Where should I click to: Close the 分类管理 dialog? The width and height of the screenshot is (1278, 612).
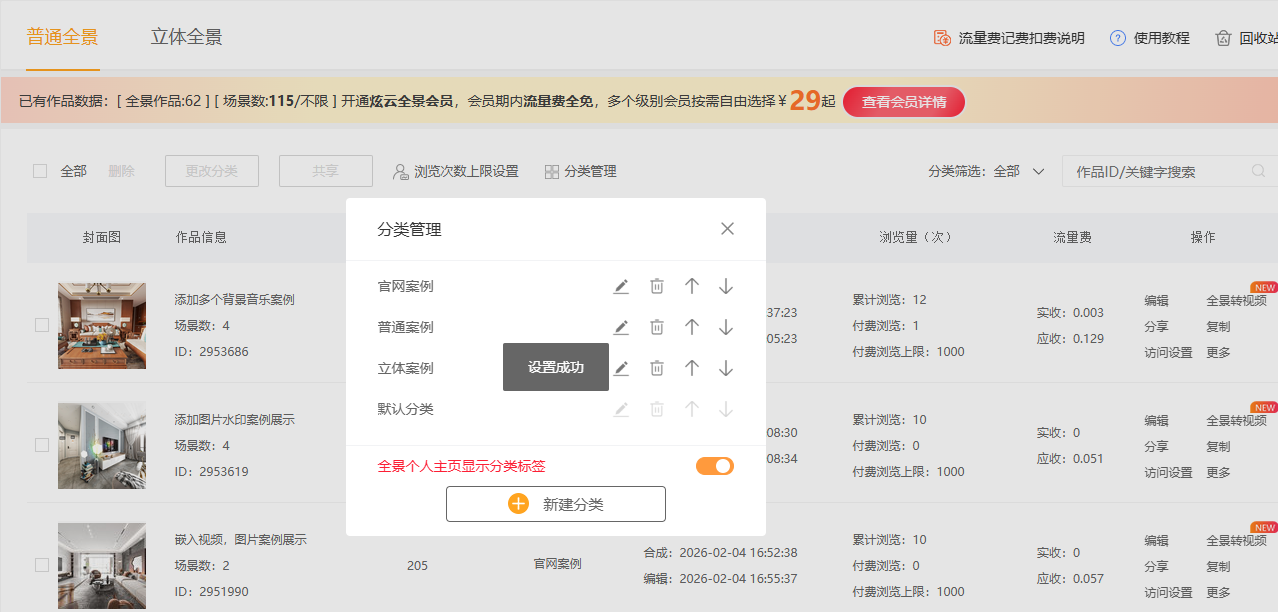(727, 229)
